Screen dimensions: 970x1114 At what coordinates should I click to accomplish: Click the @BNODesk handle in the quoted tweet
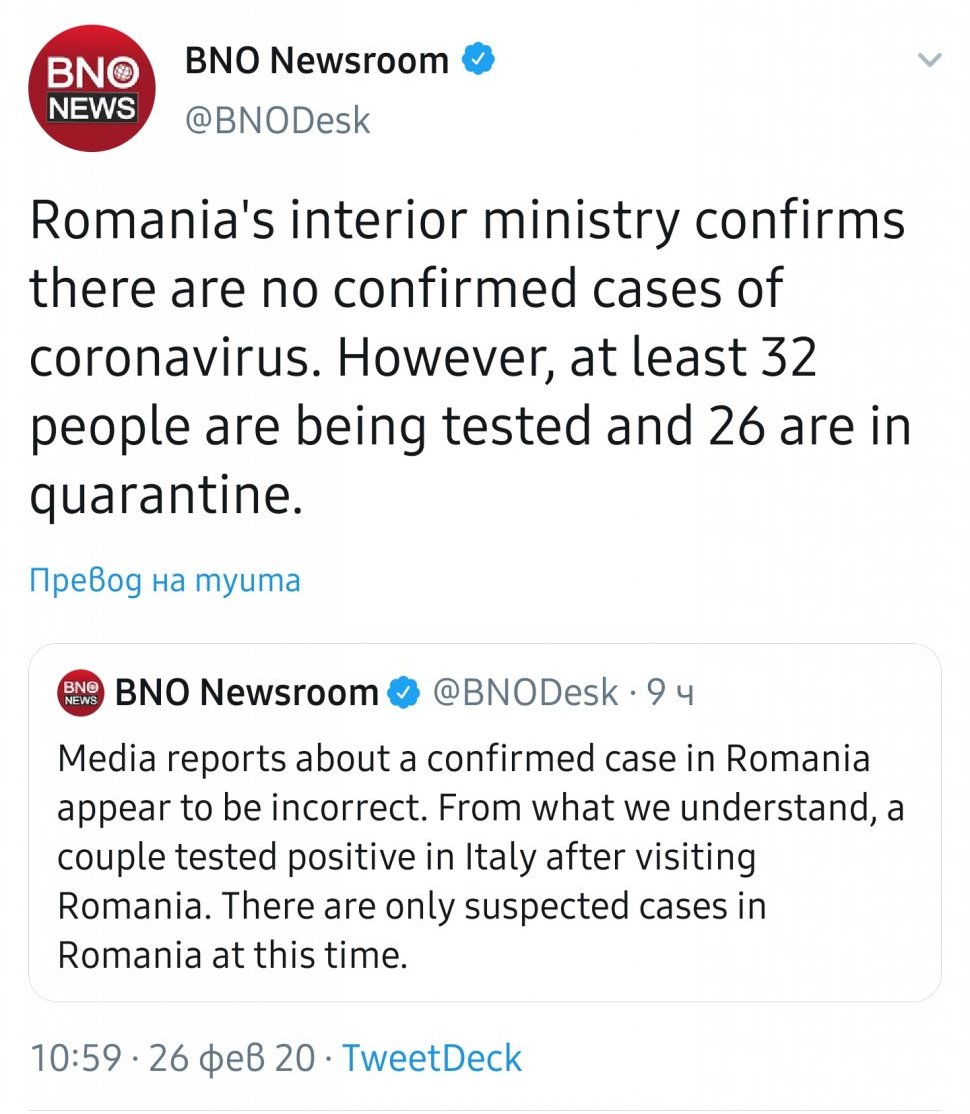point(525,693)
